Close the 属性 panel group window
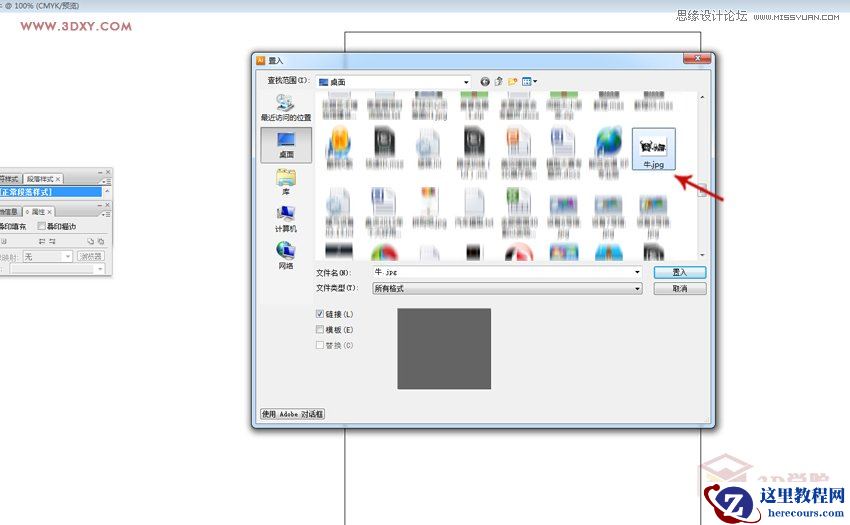 (107, 205)
